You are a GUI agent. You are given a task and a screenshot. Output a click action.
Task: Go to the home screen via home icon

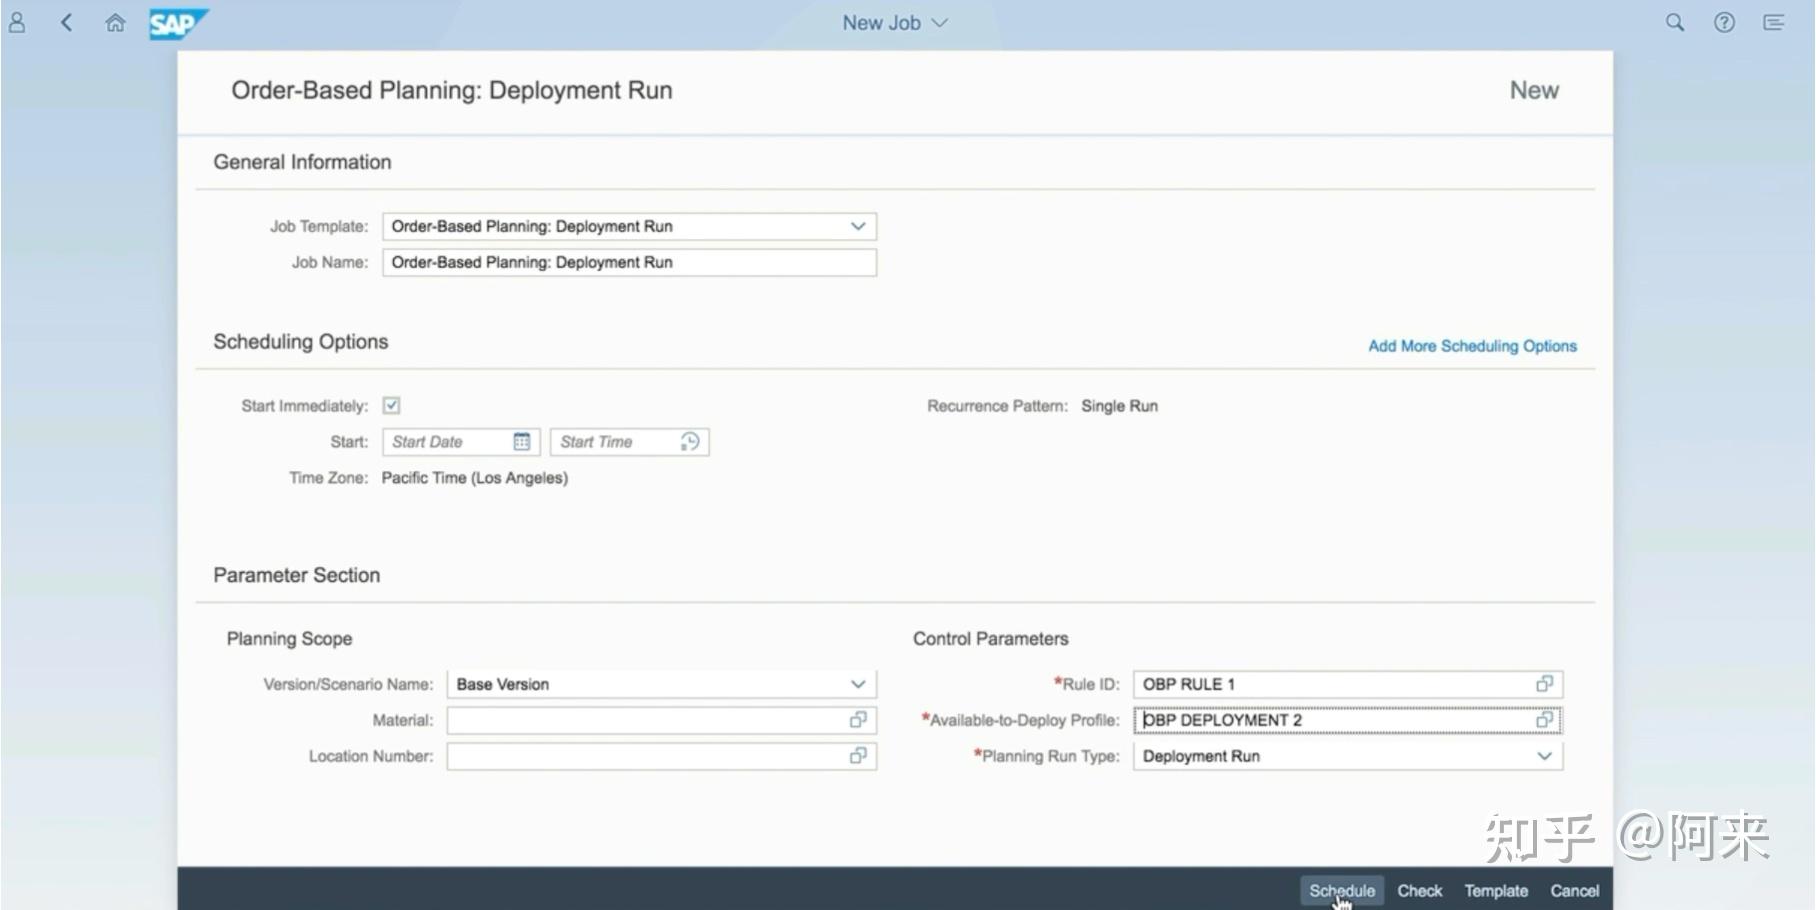pos(115,22)
